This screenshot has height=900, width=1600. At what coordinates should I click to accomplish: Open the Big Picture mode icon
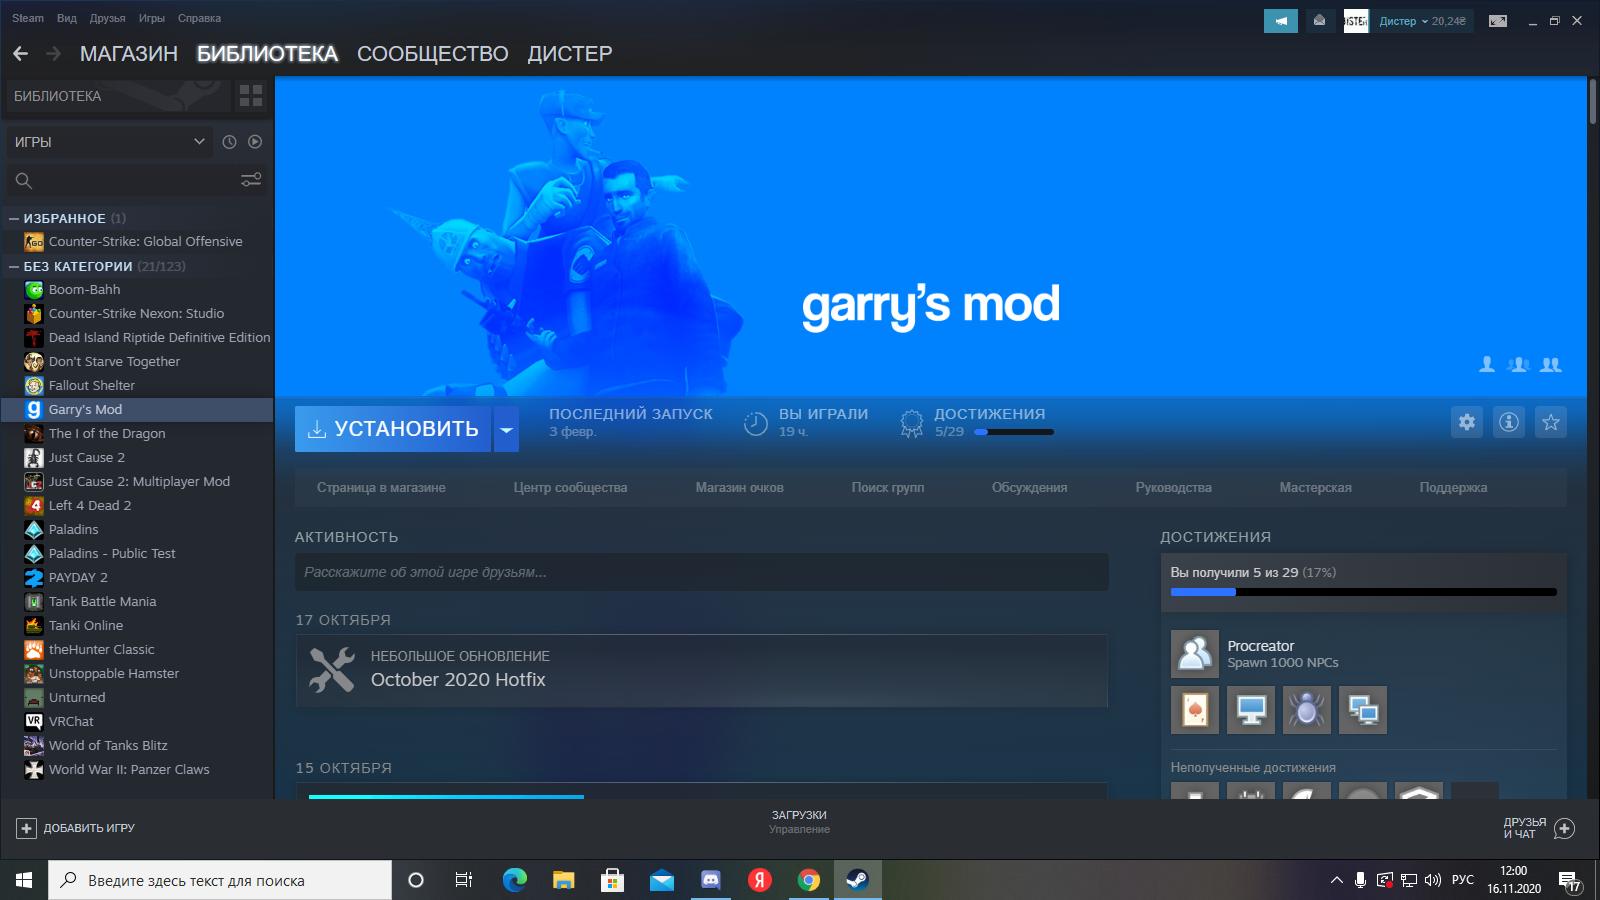(1498, 21)
